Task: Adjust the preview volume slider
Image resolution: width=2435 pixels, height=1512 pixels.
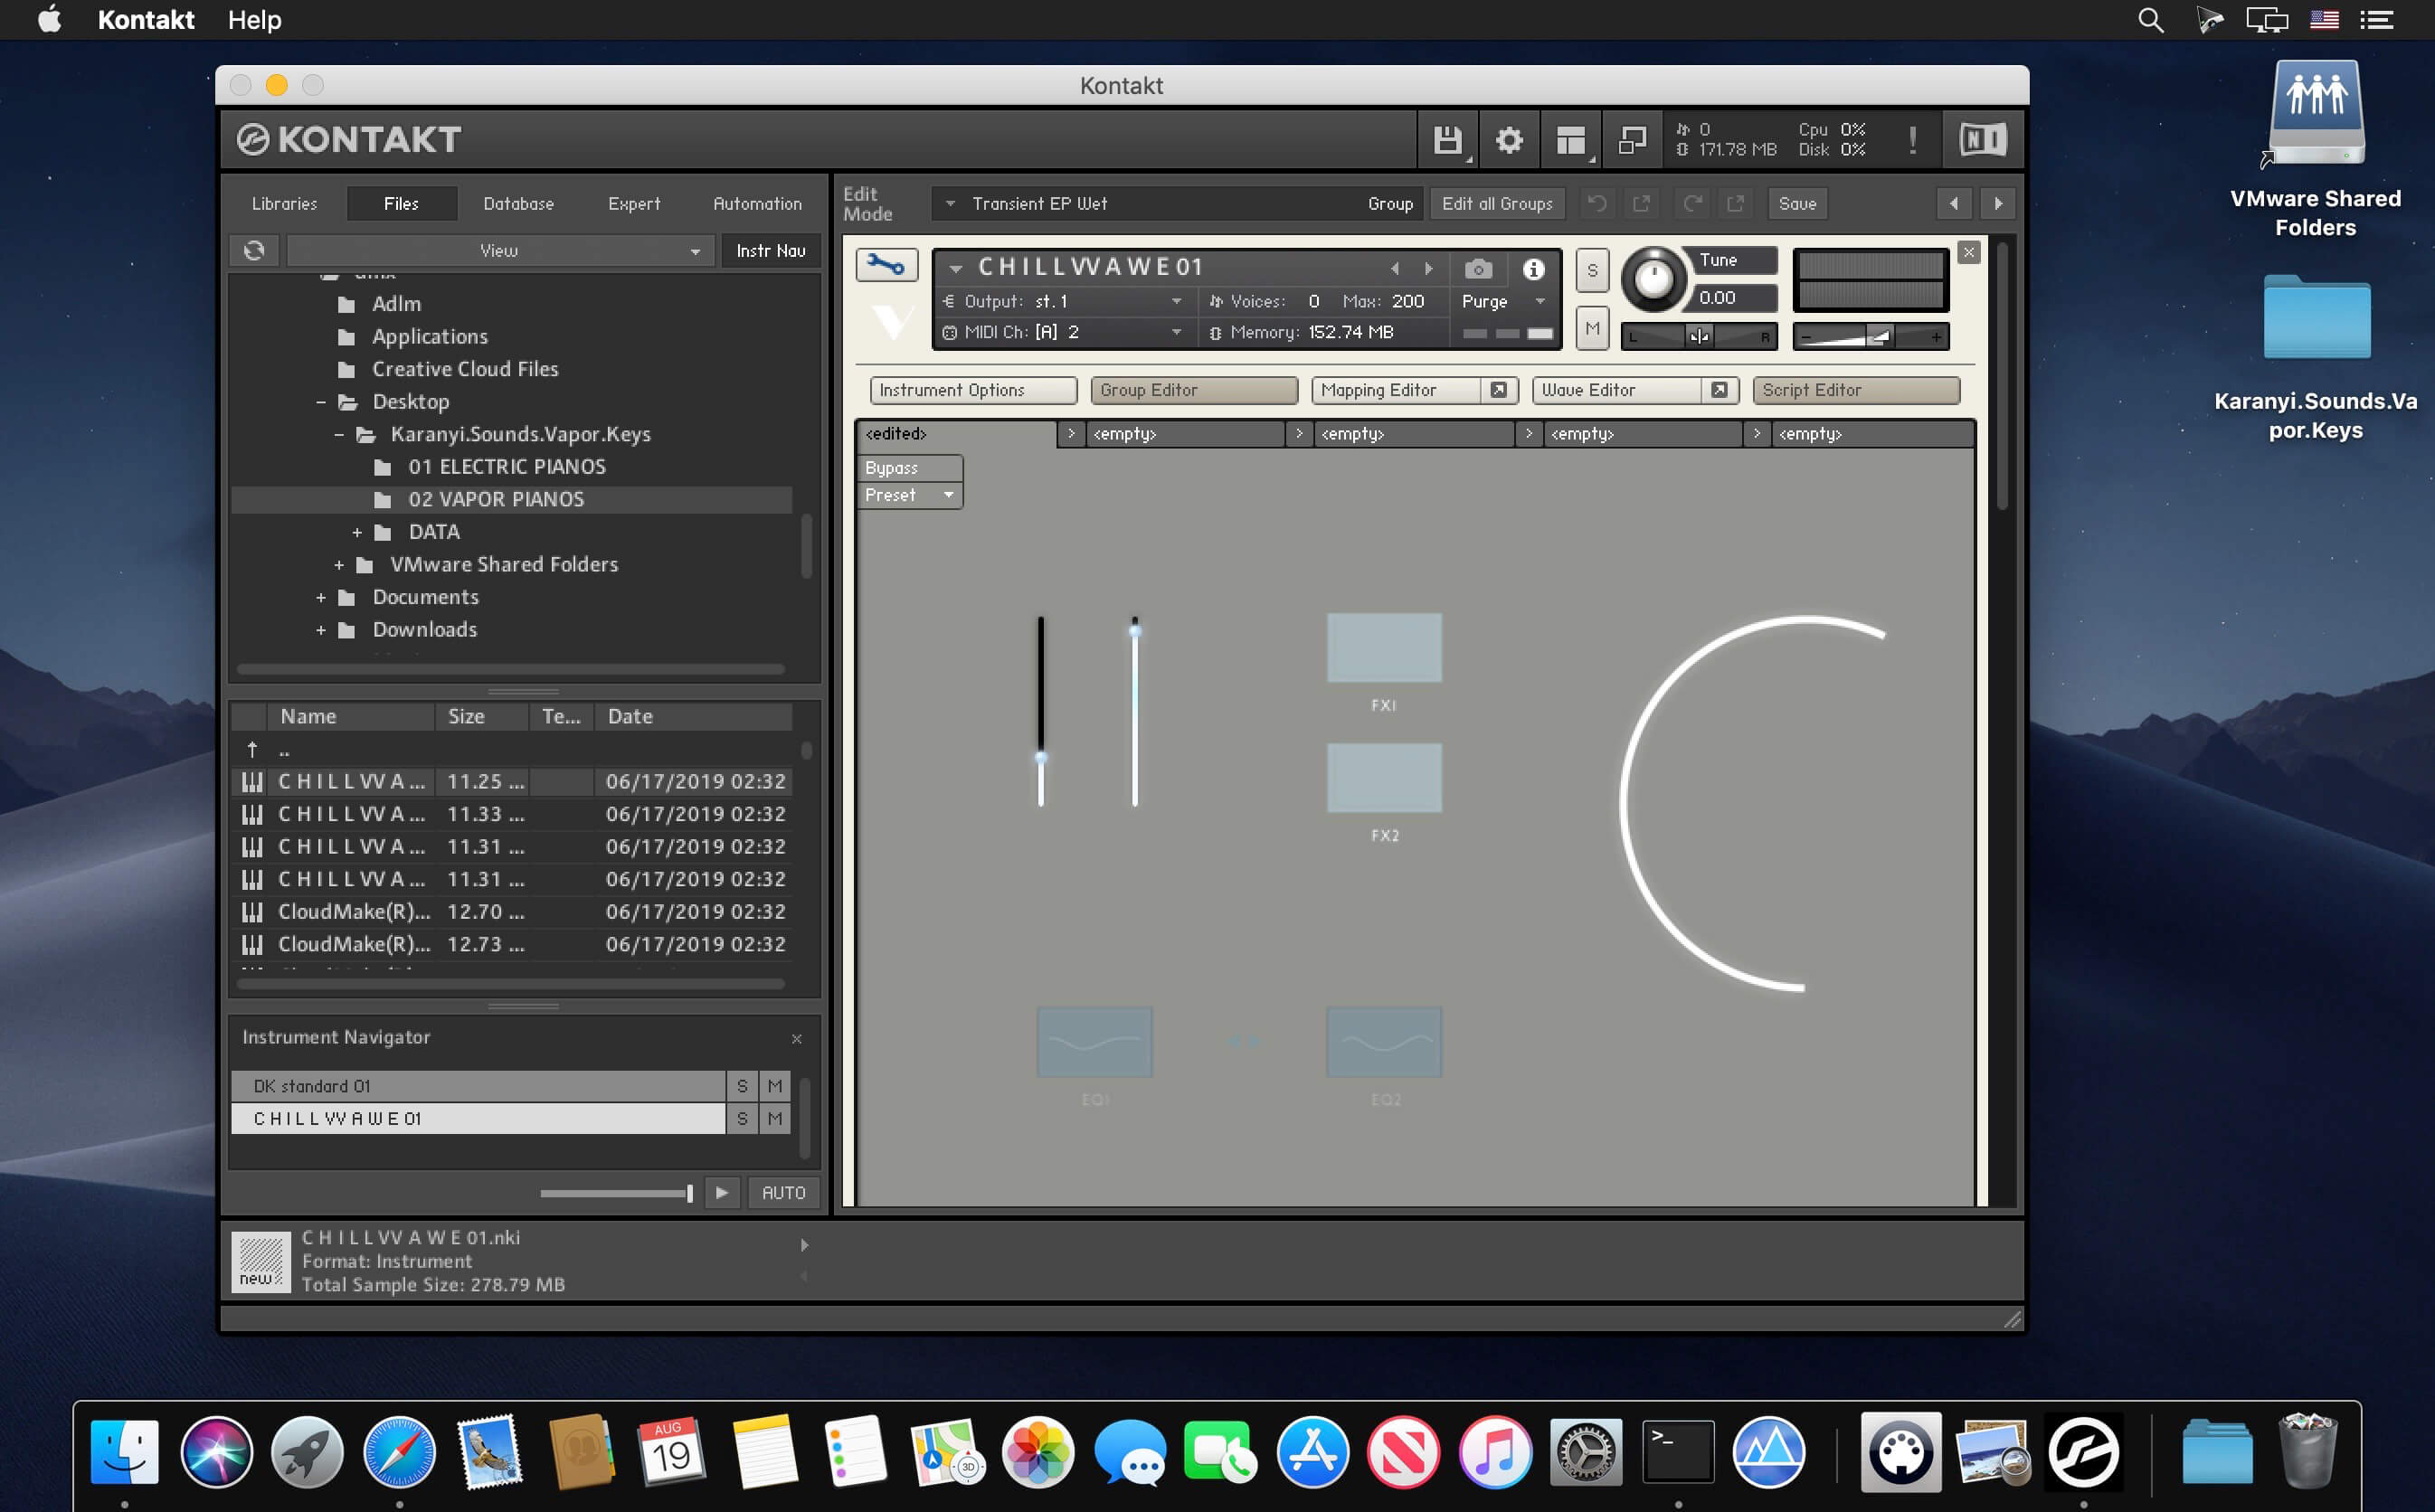Action: (617, 1193)
